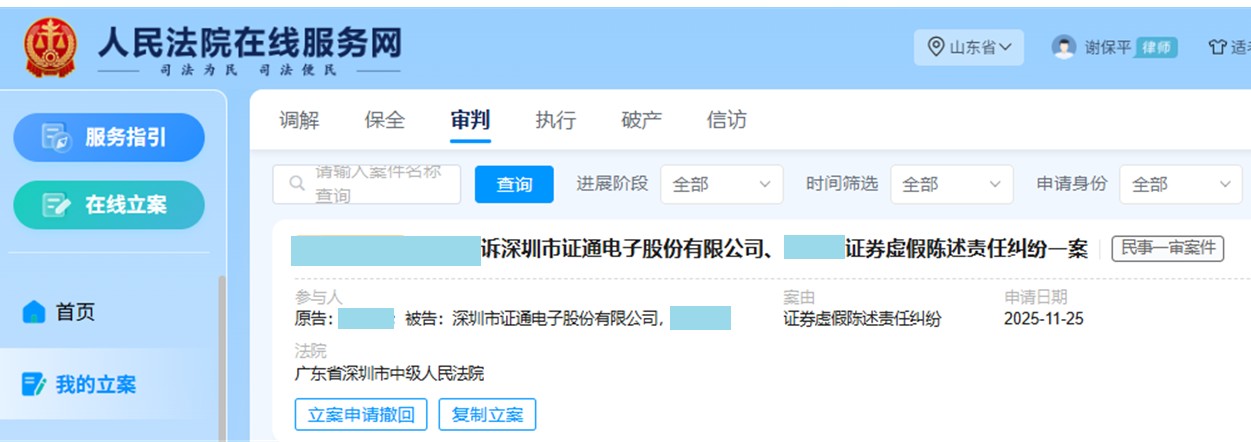Switch to the 保全 tab
The height and width of the screenshot is (442, 1251).
(385, 120)
